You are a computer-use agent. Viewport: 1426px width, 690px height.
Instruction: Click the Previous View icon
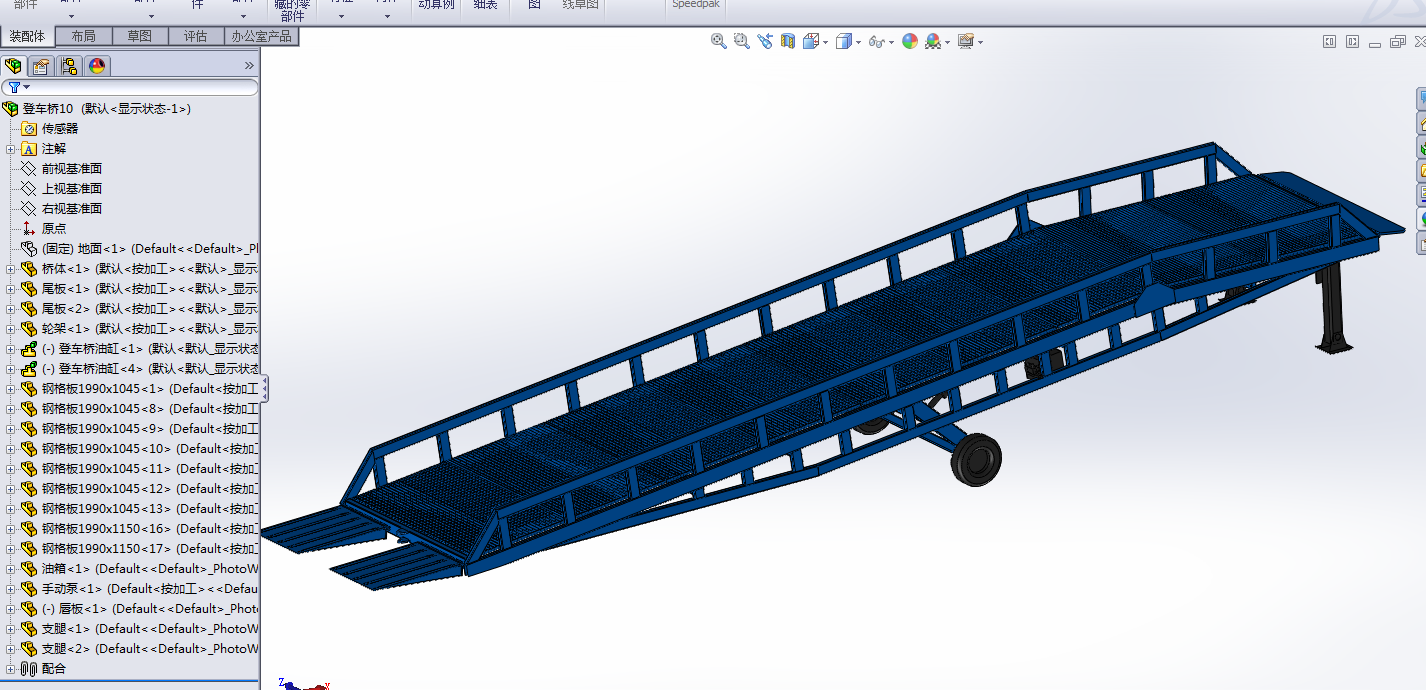pos(765,41)
